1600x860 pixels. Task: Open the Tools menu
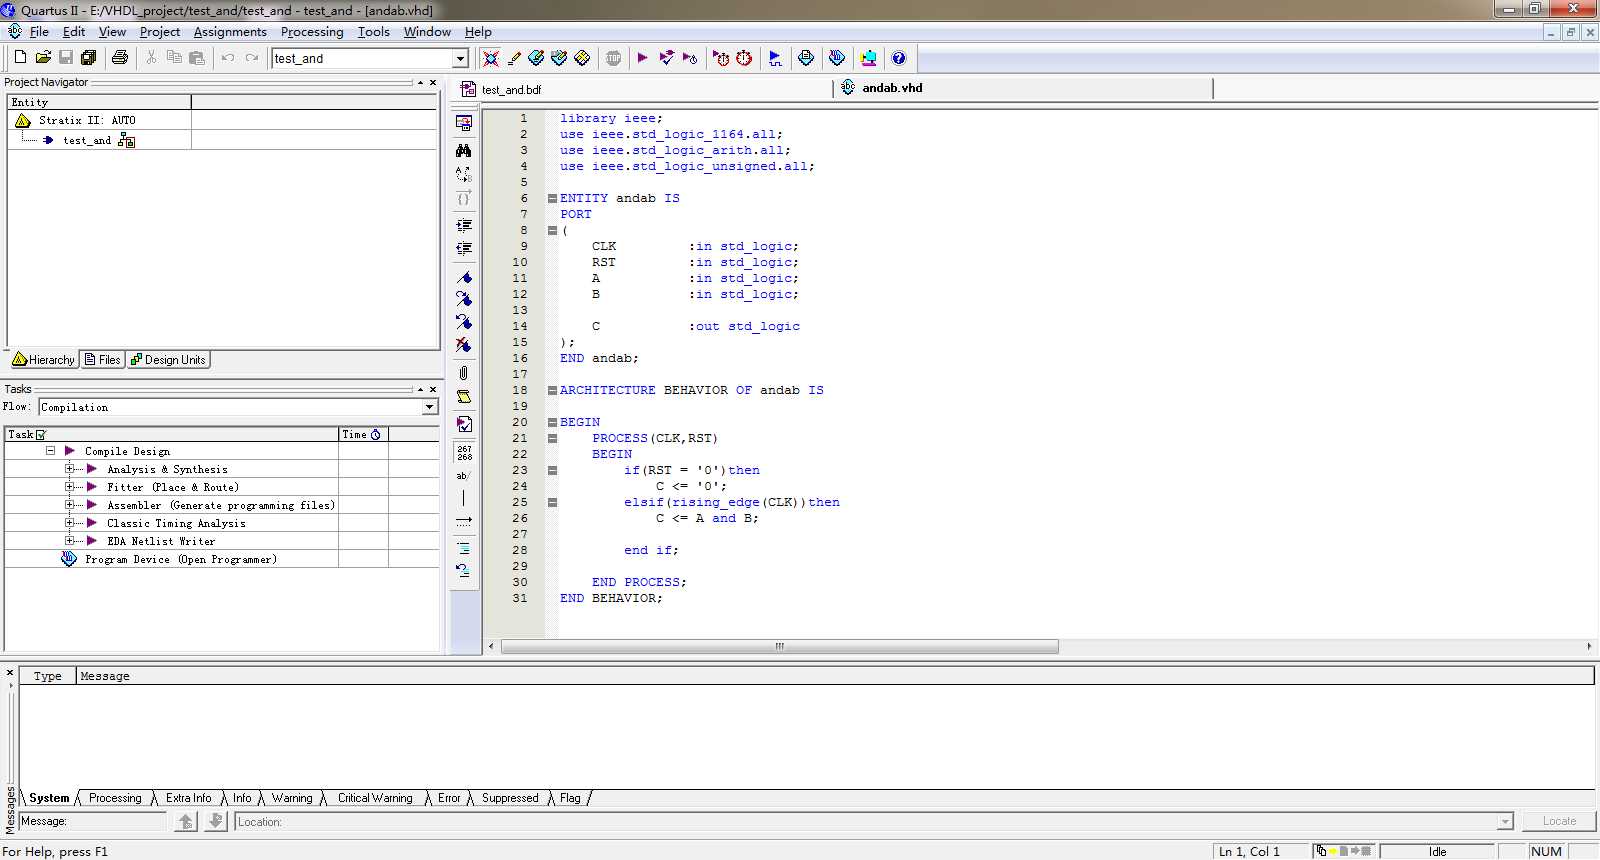coord(374,32)
